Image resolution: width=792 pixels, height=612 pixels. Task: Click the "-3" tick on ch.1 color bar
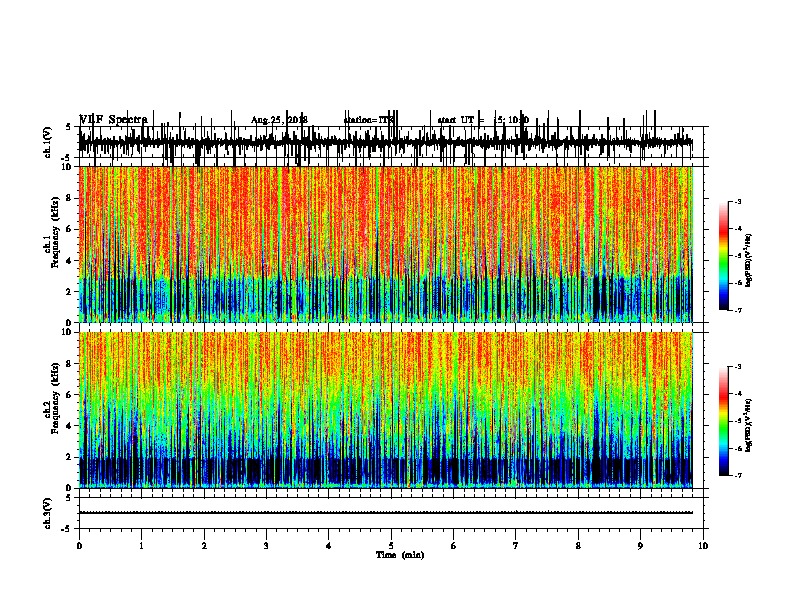tap(738, 202)
